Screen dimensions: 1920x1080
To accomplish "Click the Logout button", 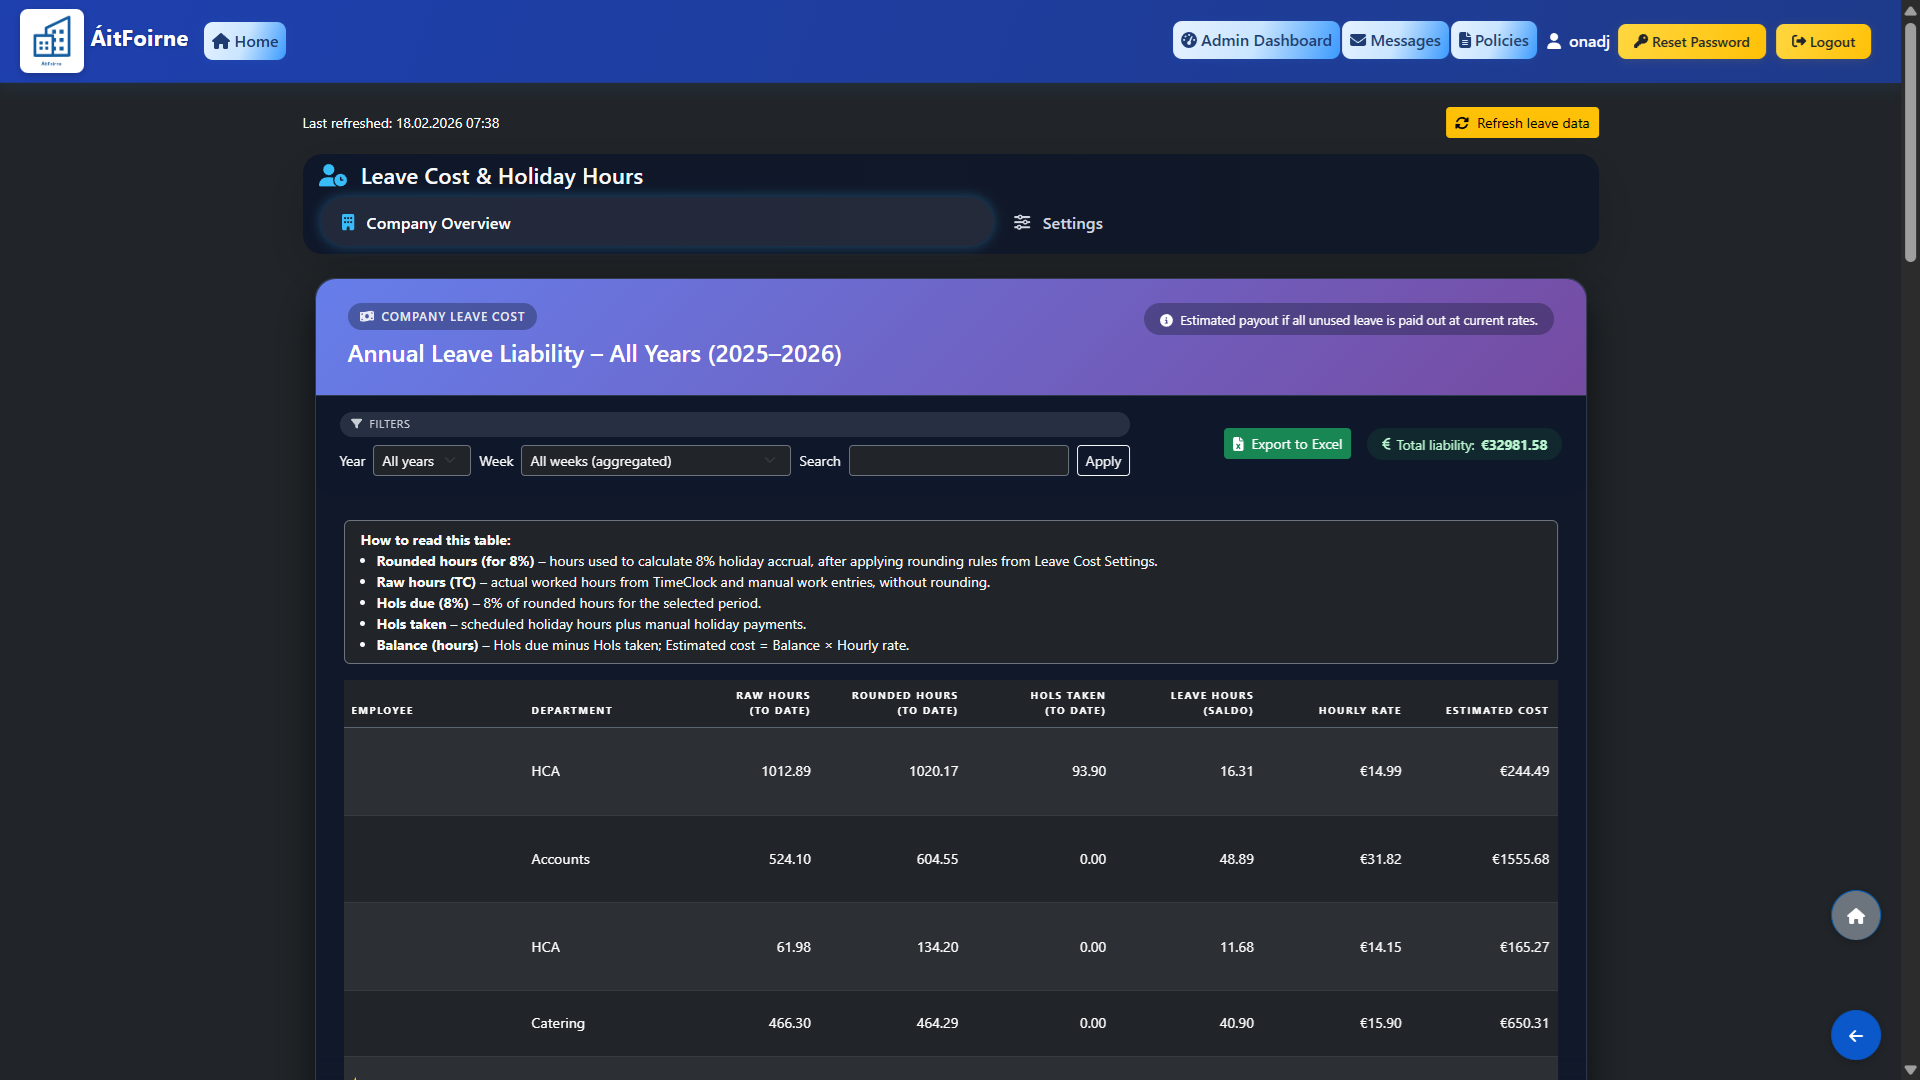I will [x=1822, y=42].
